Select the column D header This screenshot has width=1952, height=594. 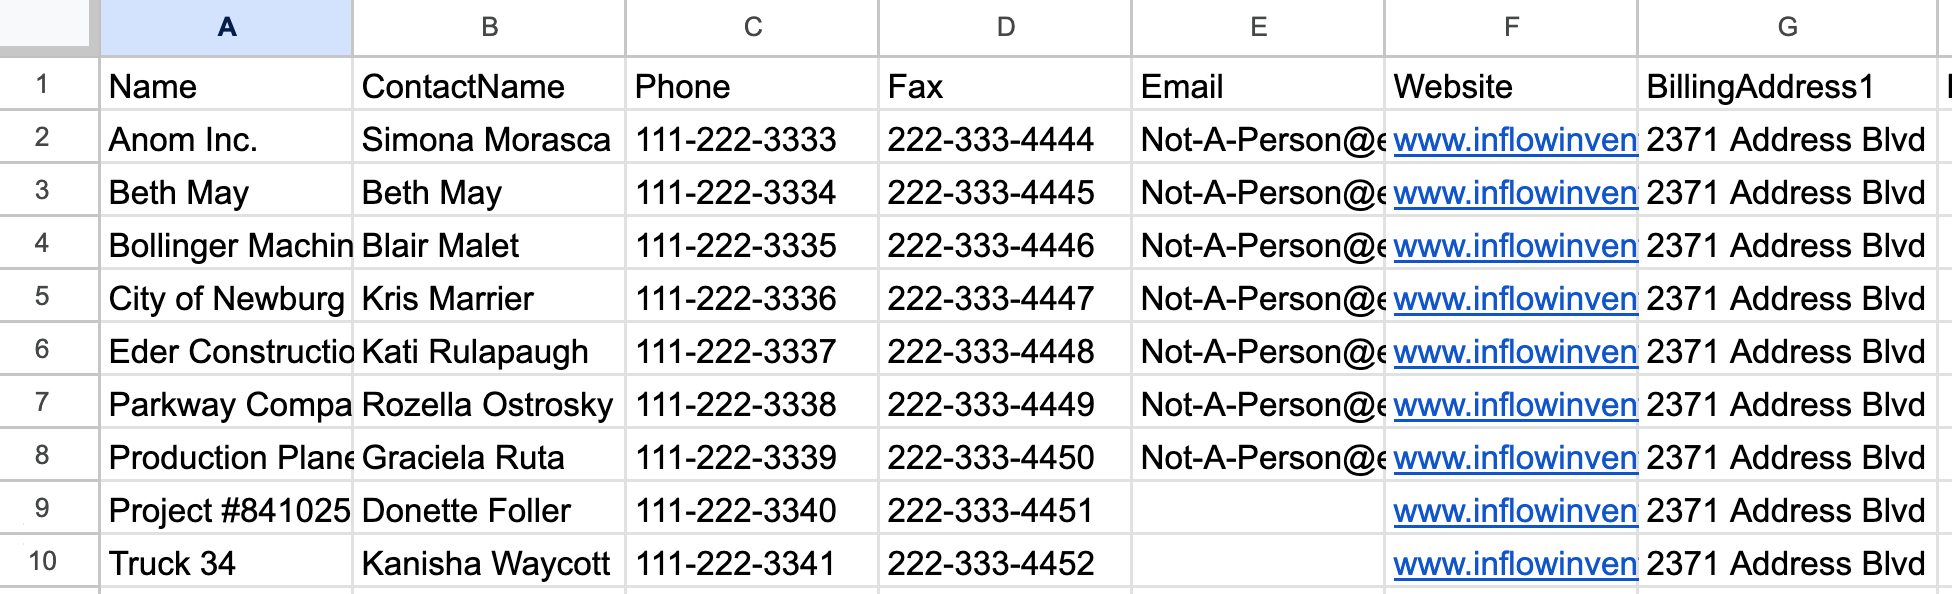(1005, 27)
